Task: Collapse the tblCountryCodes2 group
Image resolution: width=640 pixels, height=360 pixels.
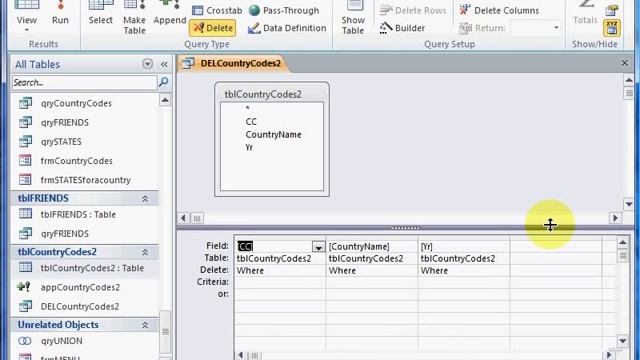Action: [145, 252]
